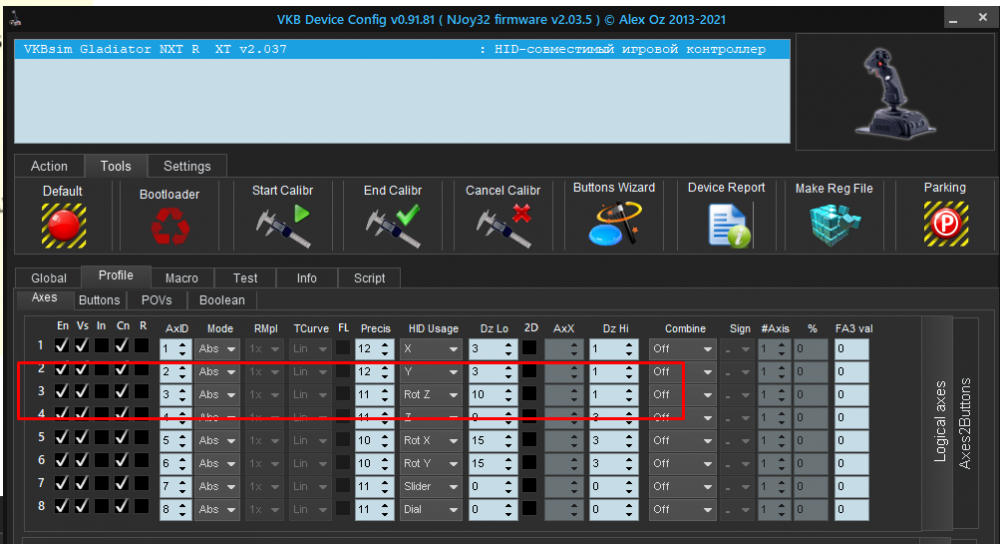Open the Buttons Wizard

pyautogui.click(x=614, y=222)
